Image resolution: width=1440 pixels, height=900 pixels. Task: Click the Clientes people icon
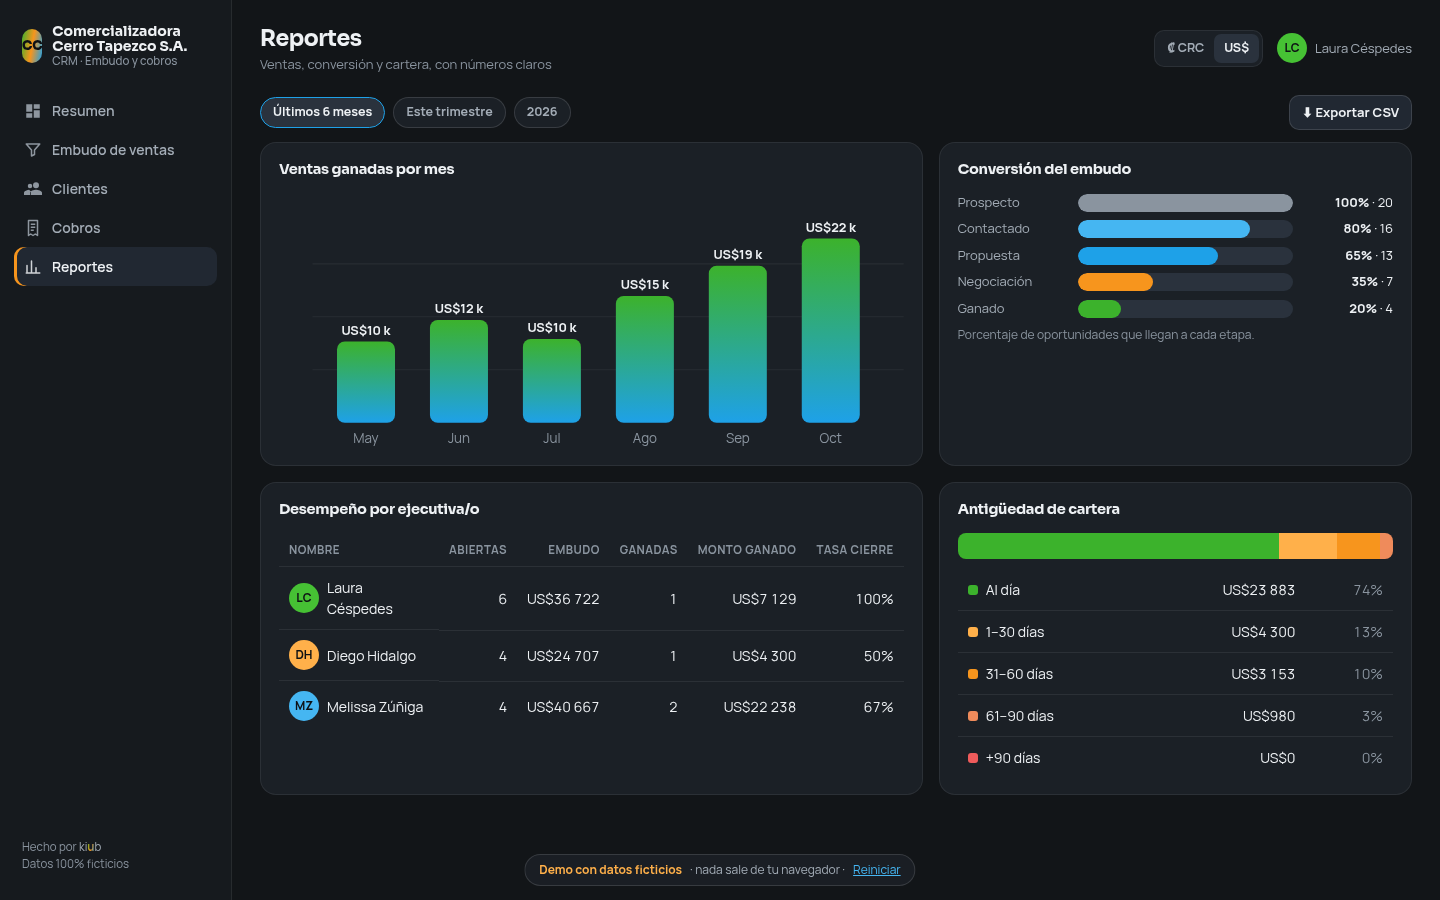click(33, 189)
